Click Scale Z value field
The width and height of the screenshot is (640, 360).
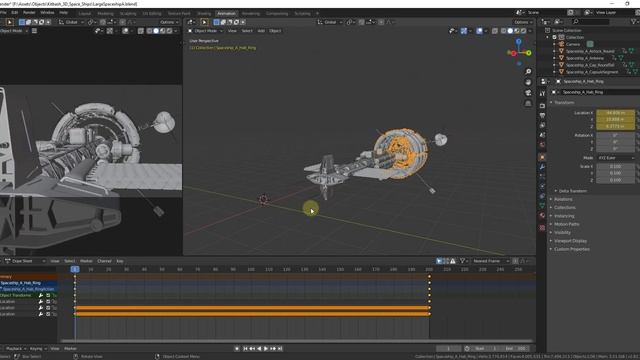click(x=616, y=180)
